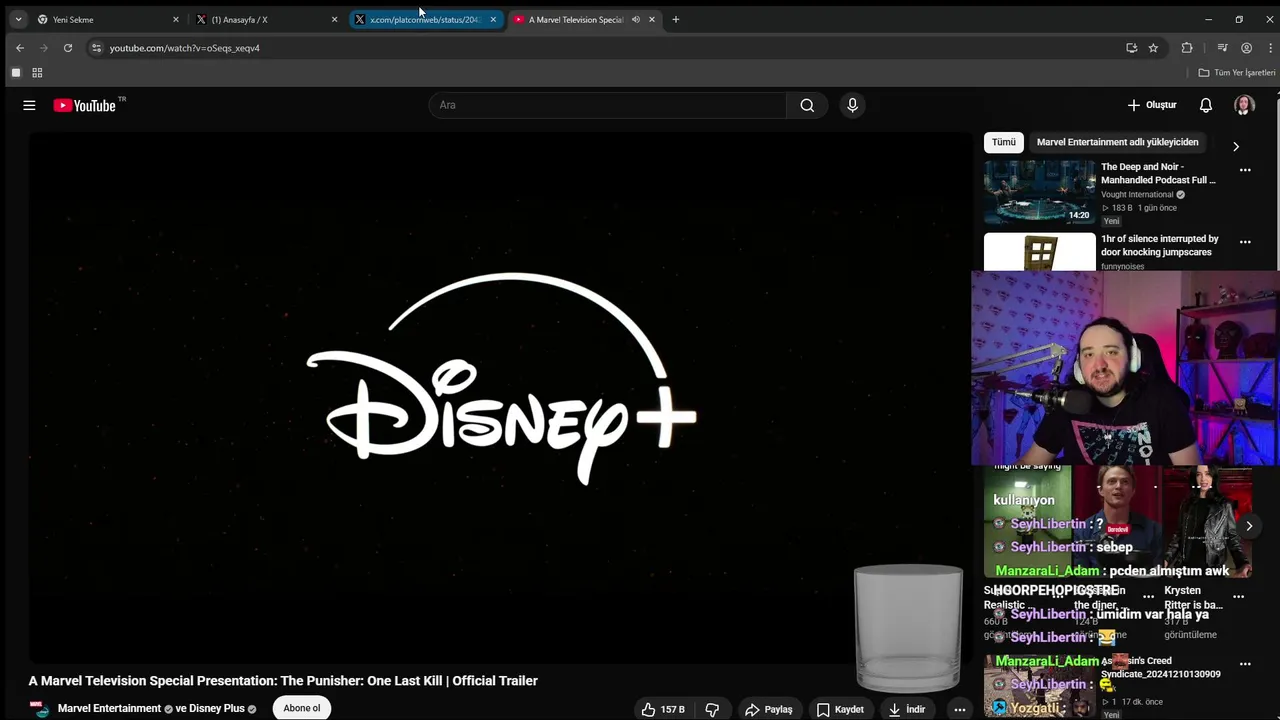The width and height of the screenshot is (1280, 720).
Task: Reload the YouTube page
Action: pos(68,48)
